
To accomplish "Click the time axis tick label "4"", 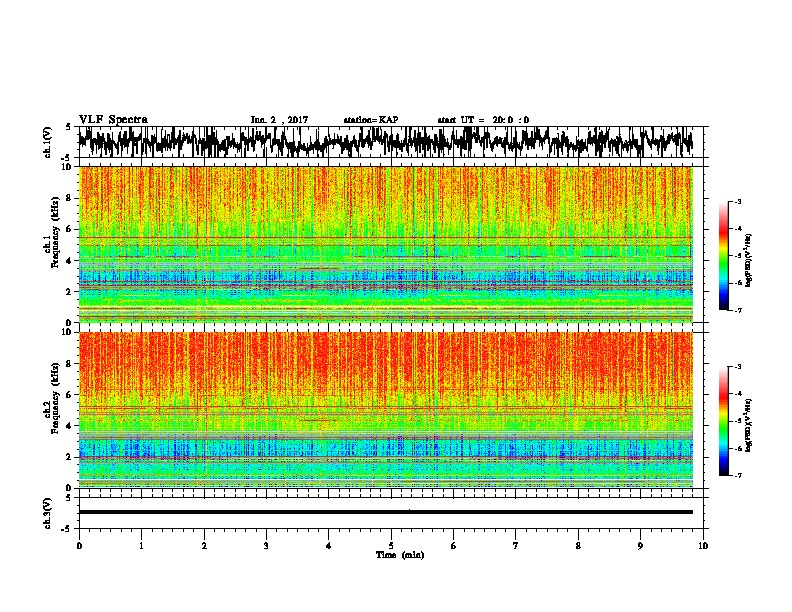I will (x=329, y=546).
